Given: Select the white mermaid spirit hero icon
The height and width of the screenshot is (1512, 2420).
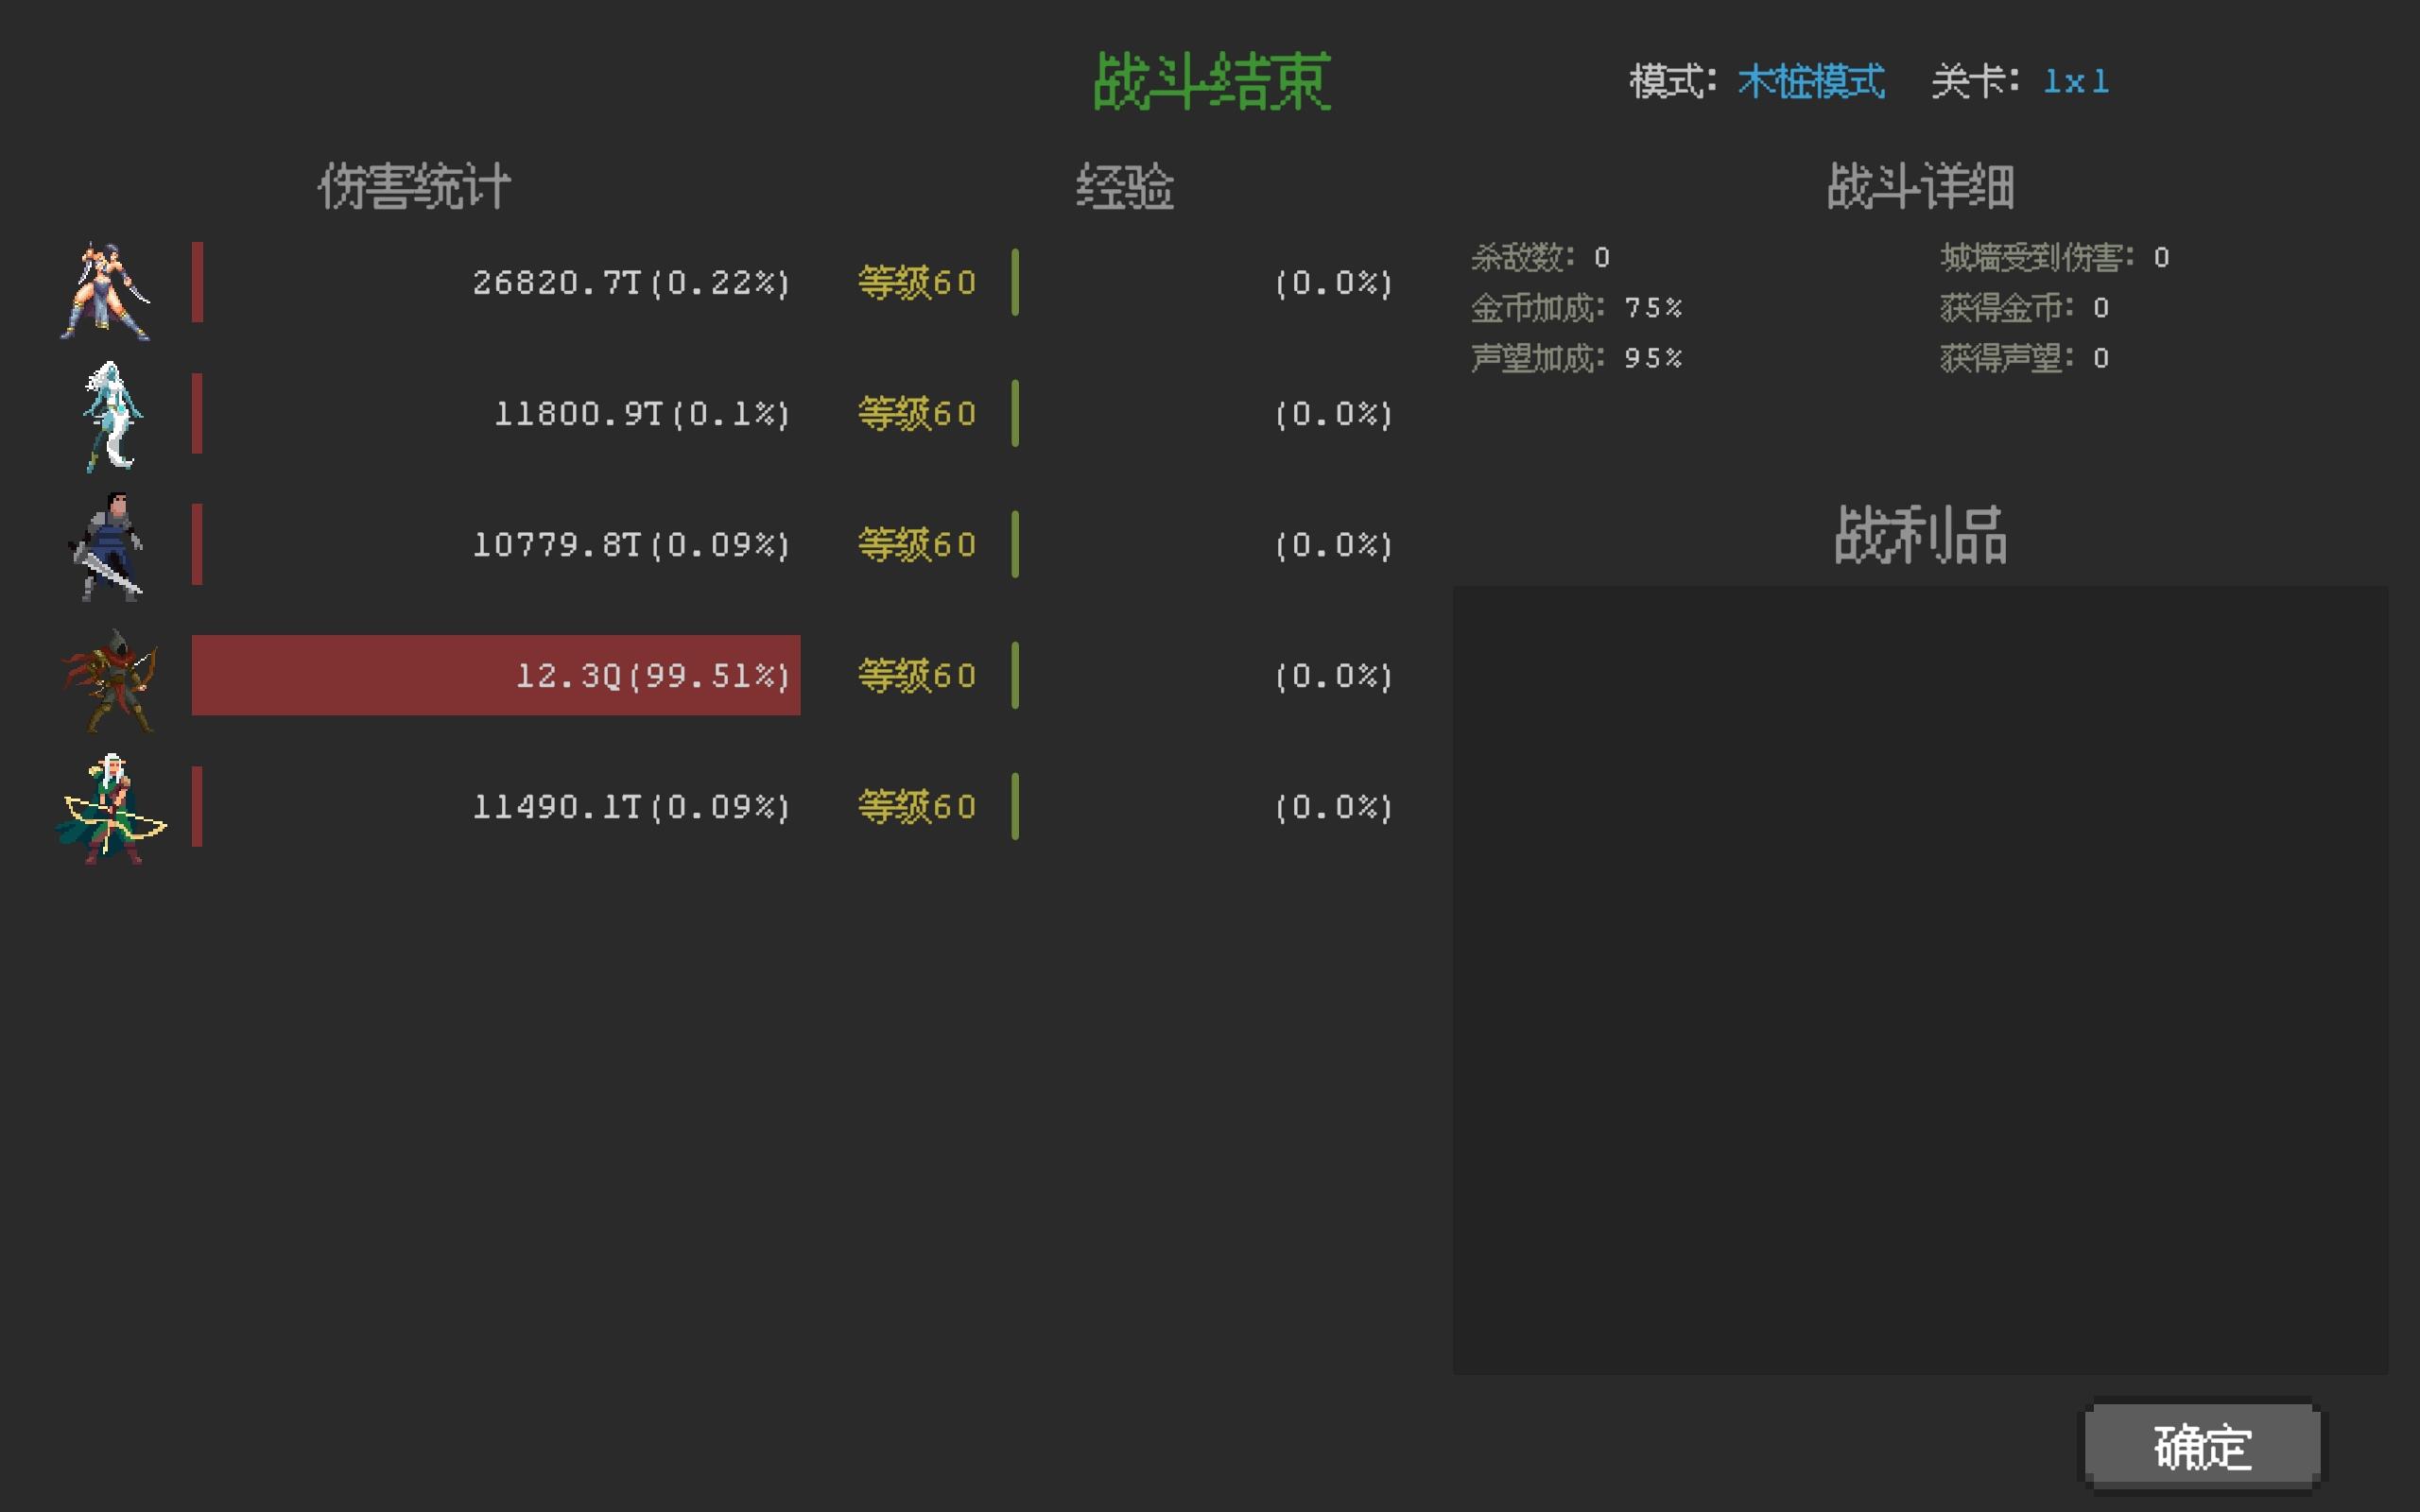Looking at the screenshot, I should (110, 416).
